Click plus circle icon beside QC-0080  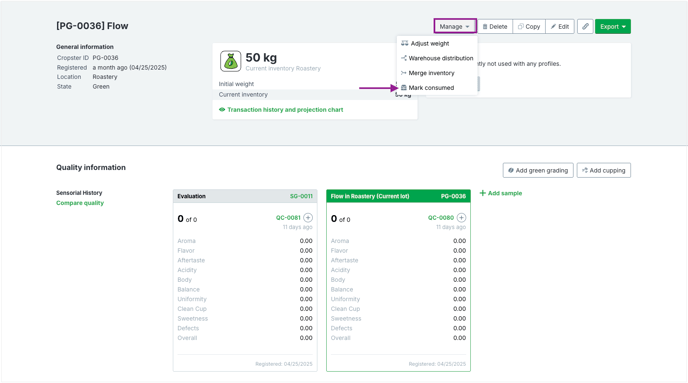point(461,218)
